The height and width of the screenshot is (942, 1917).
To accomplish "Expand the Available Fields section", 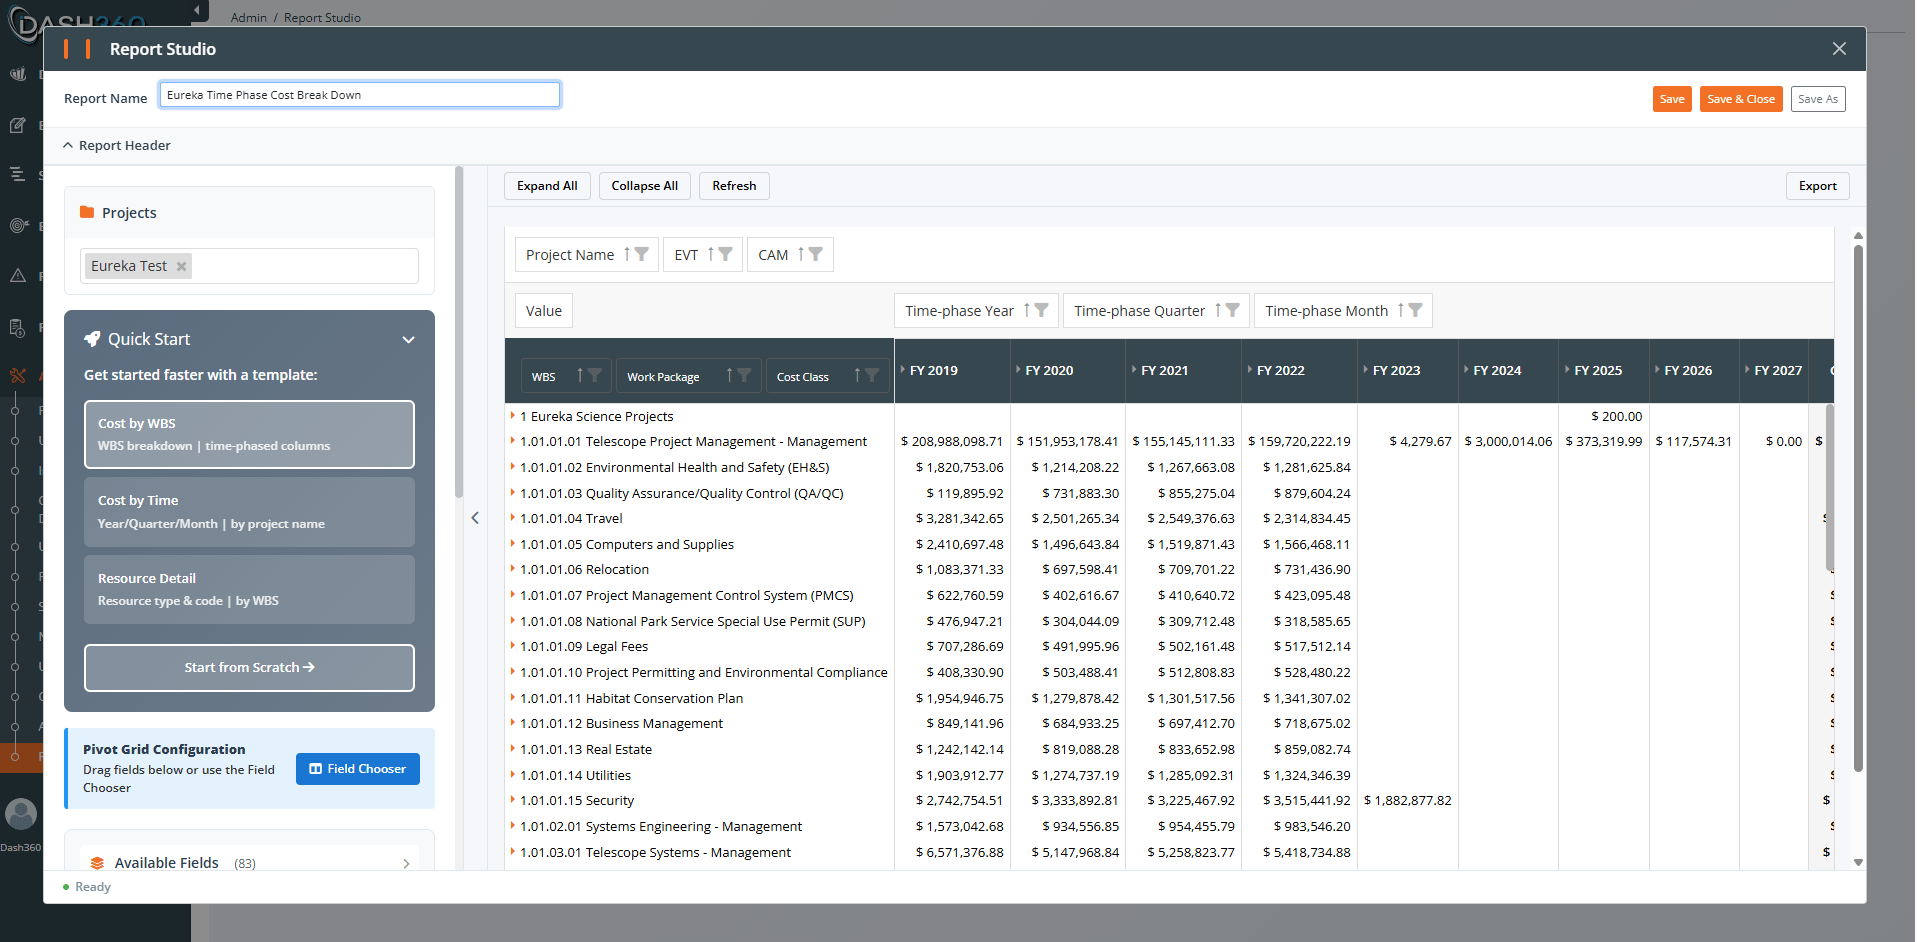I will point(406,864).
